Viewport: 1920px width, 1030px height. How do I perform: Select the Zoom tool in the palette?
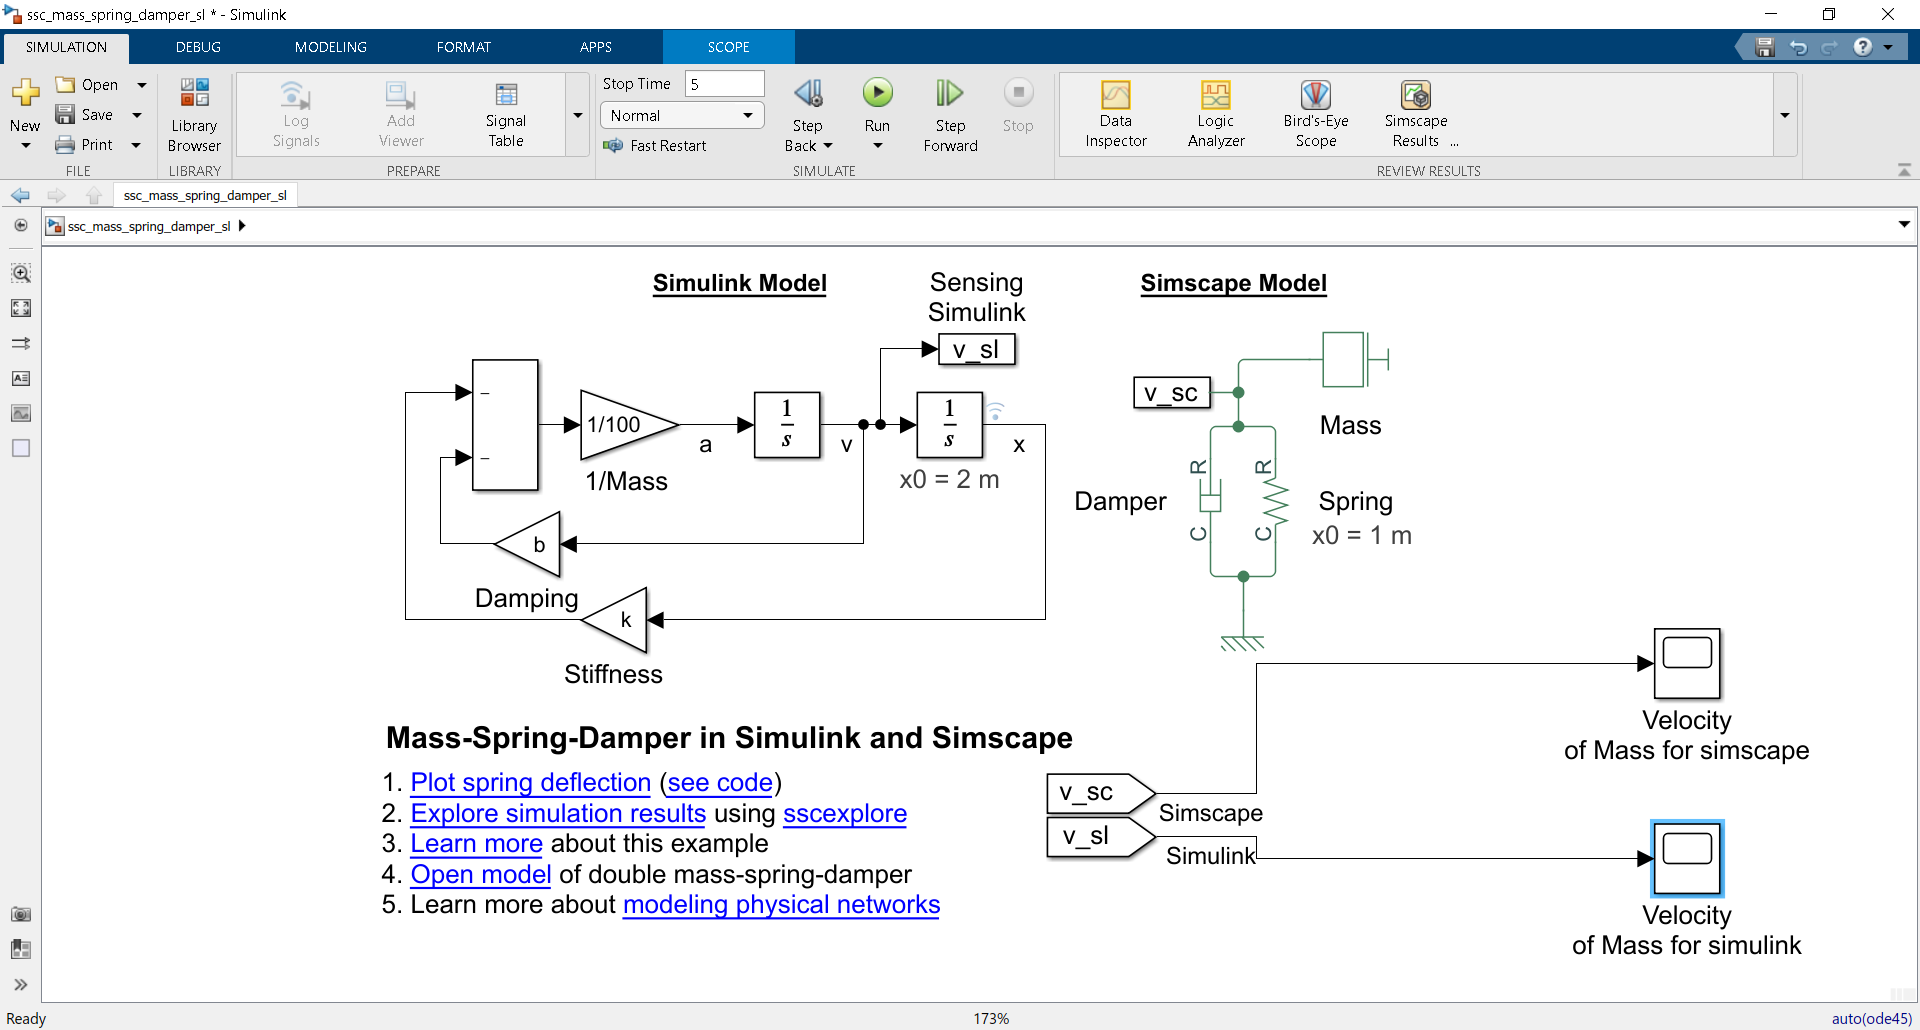click(20, 272)
